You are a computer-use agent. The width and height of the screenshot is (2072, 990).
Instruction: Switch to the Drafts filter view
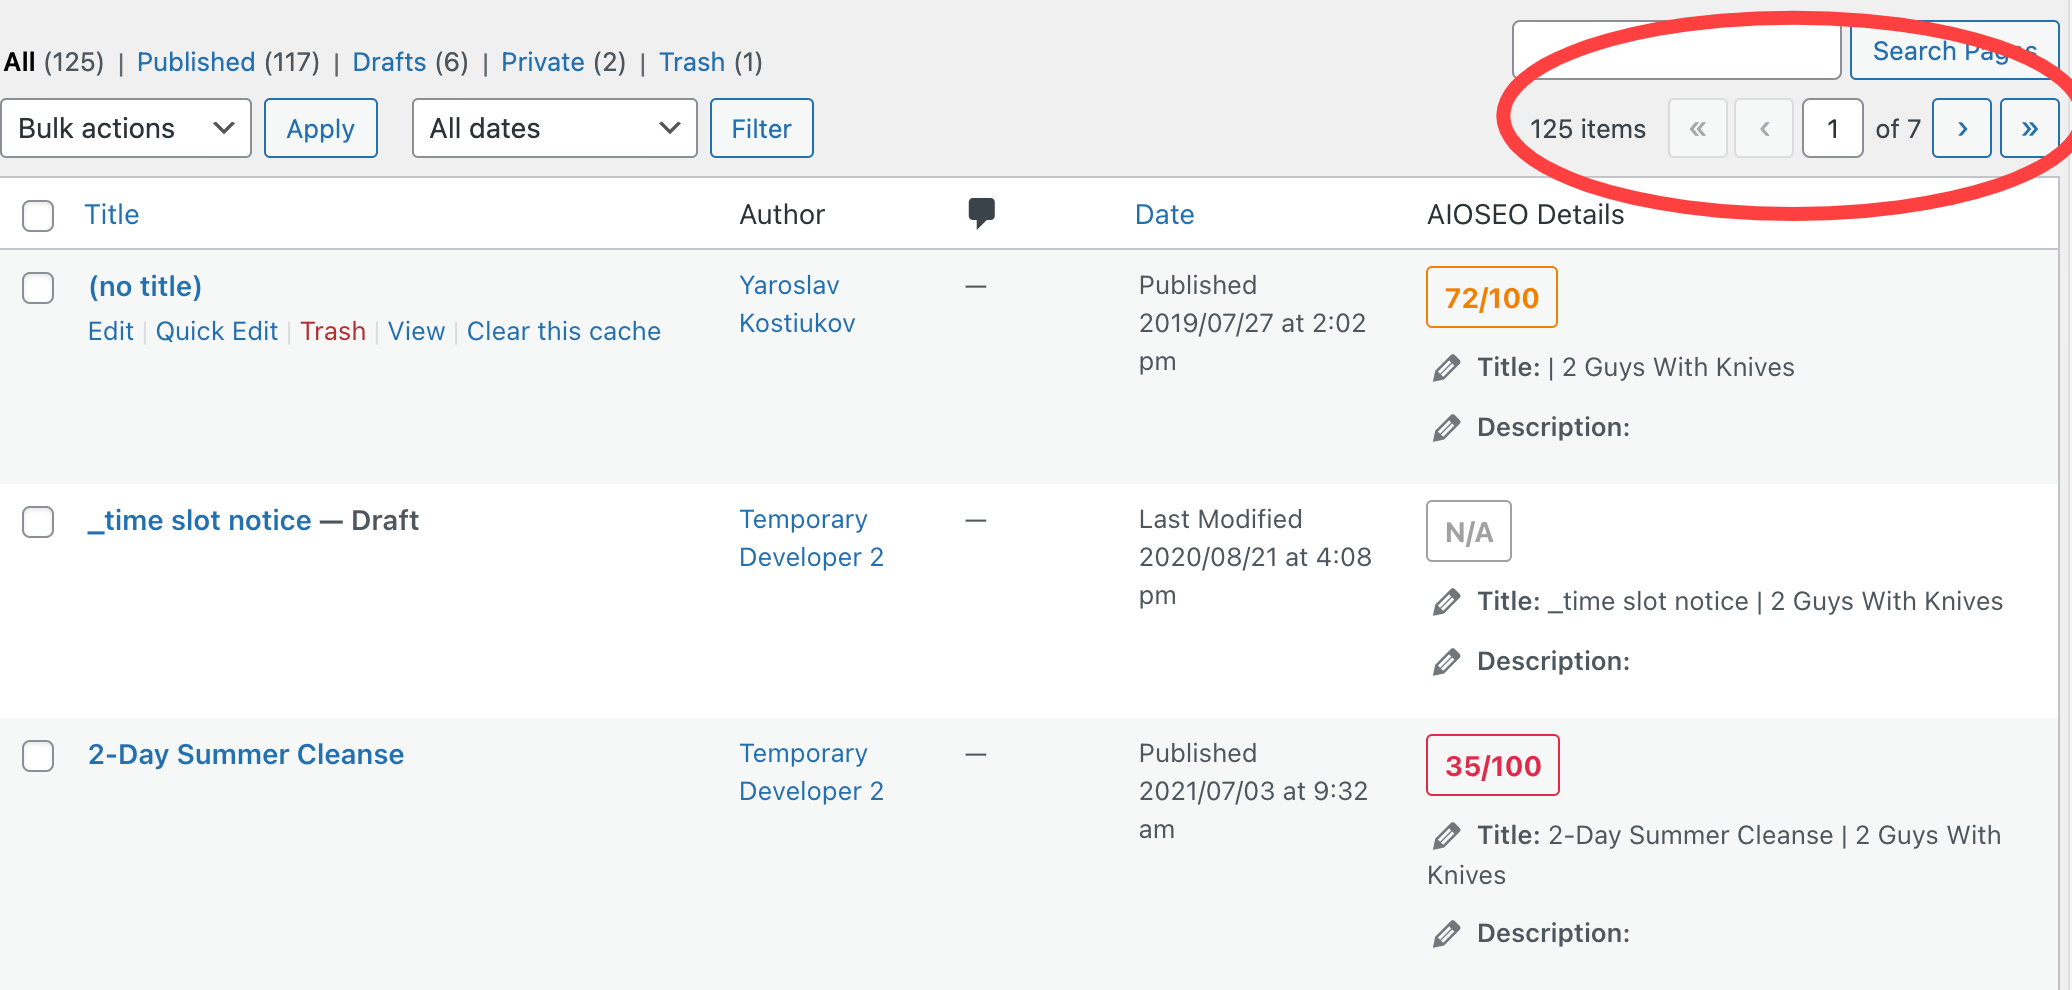pos(389,62)
